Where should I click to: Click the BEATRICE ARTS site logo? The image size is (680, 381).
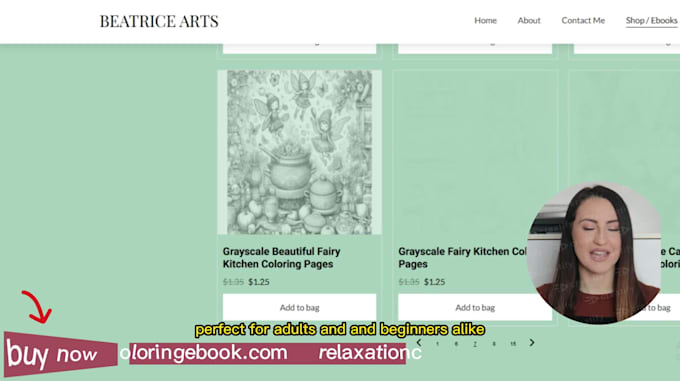[159, 21]
